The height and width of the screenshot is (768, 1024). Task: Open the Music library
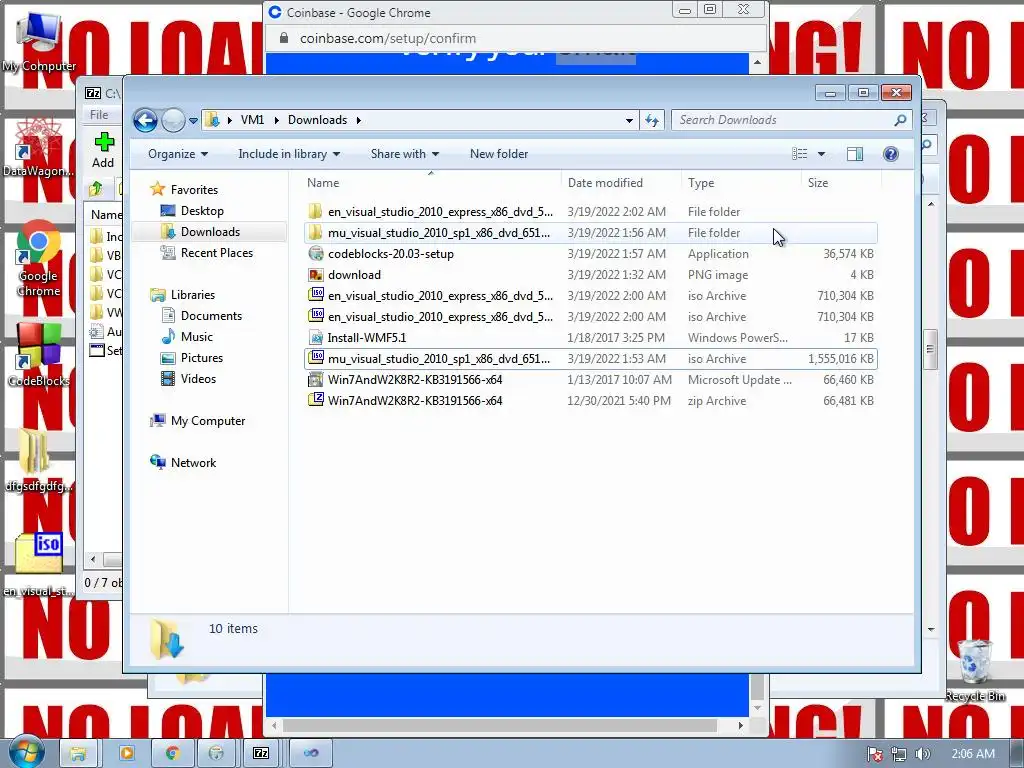click(x=197, y=337)
